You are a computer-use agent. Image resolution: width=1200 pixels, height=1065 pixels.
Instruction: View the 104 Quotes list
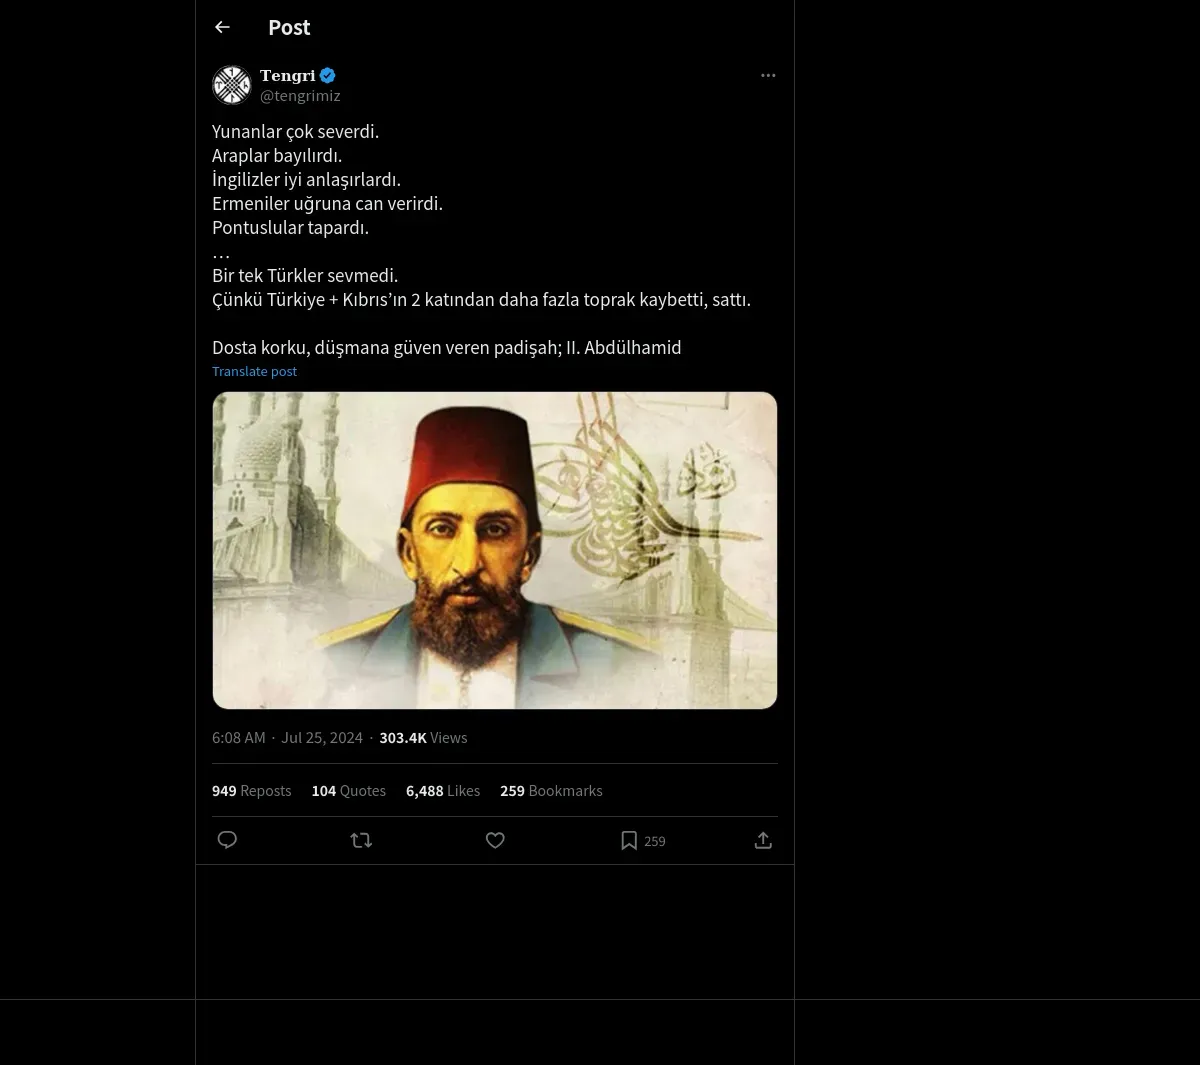(348, 790)
